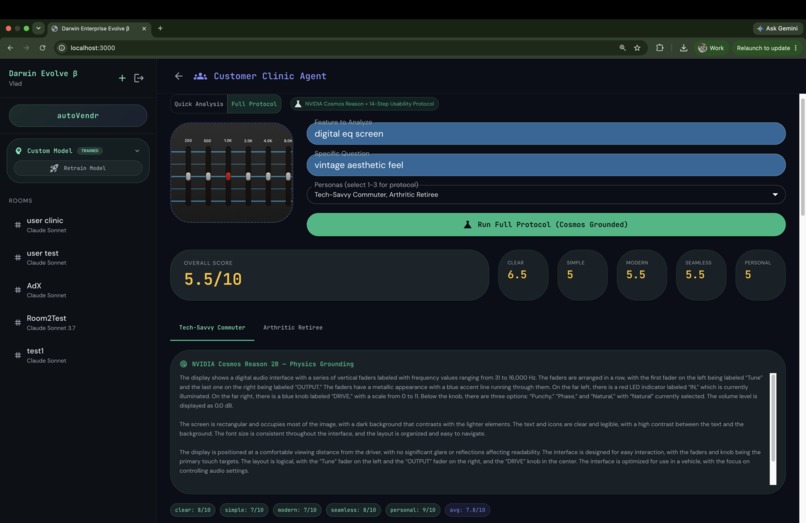Click the browser back navigation arrow
Image resolution: width=806 pixels, height=523 pixels.
(10, 48)
